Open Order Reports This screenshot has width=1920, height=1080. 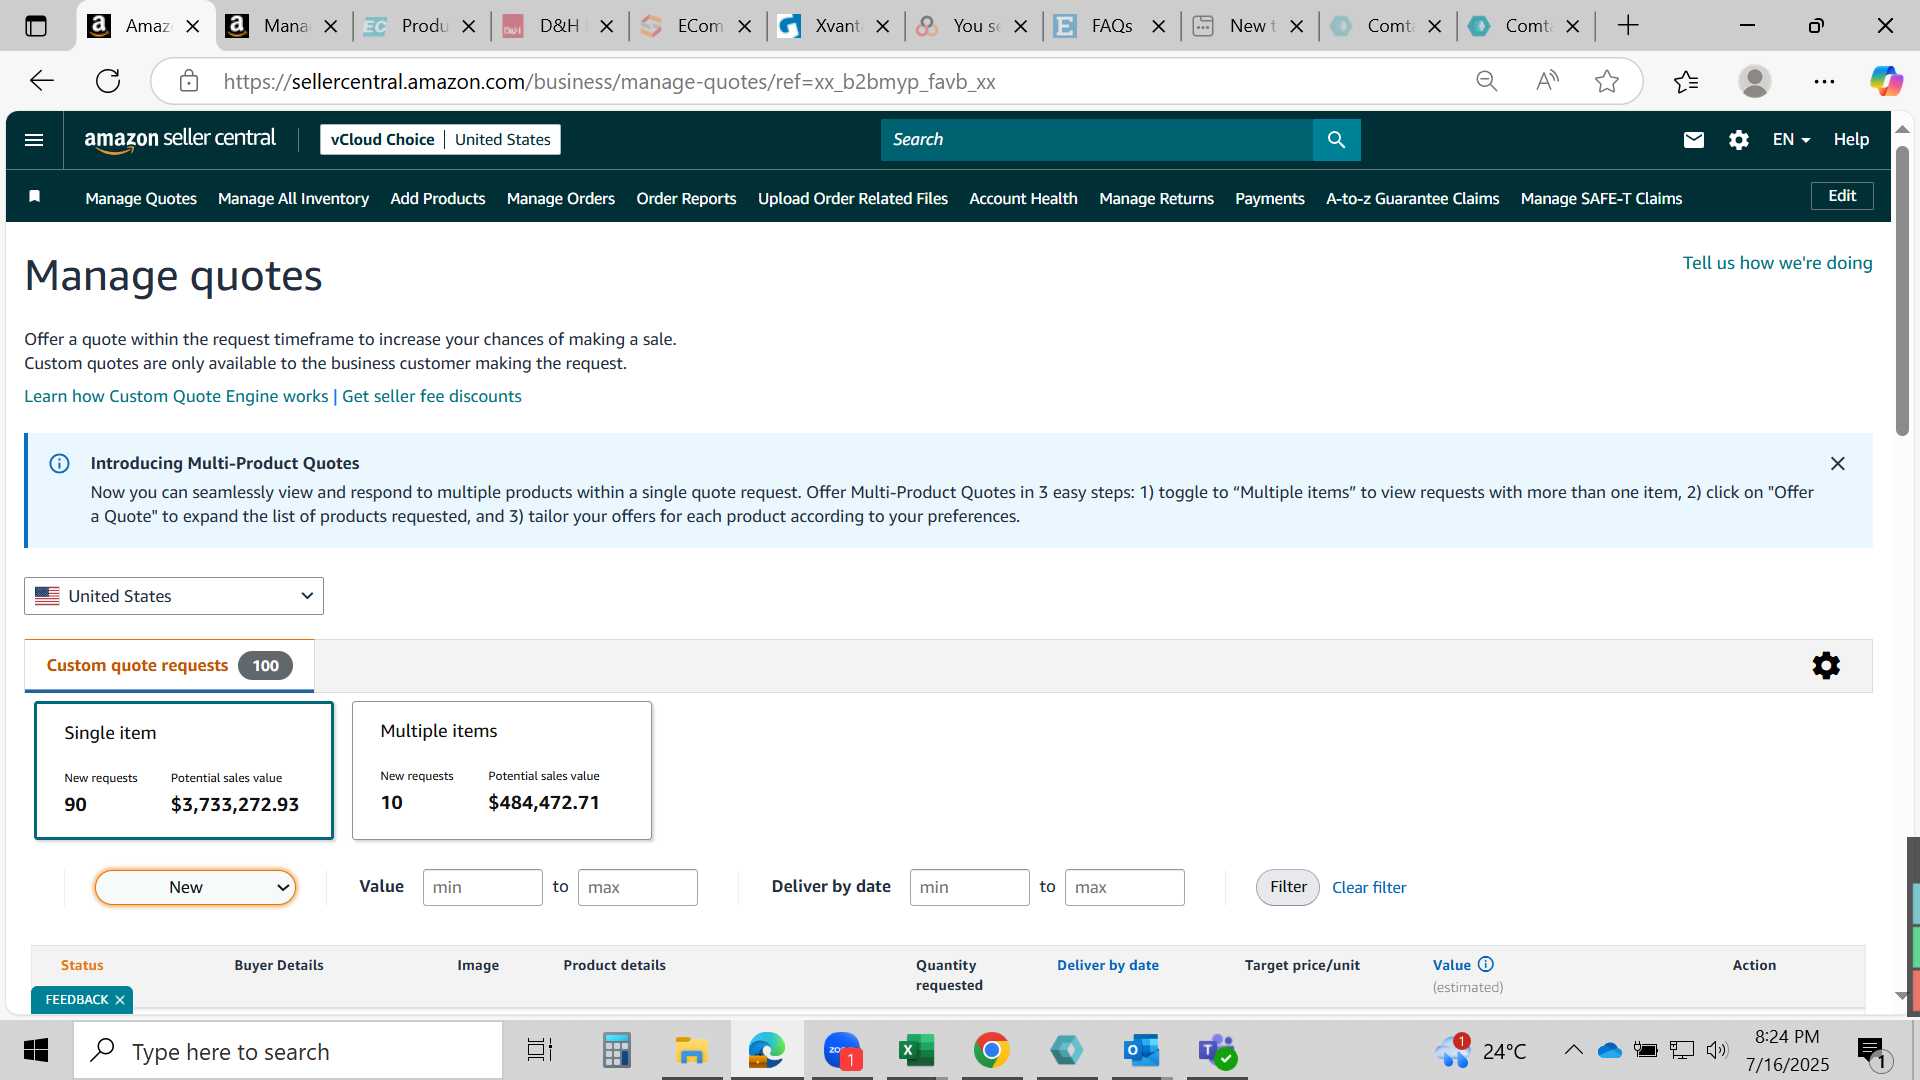point(686,198)
